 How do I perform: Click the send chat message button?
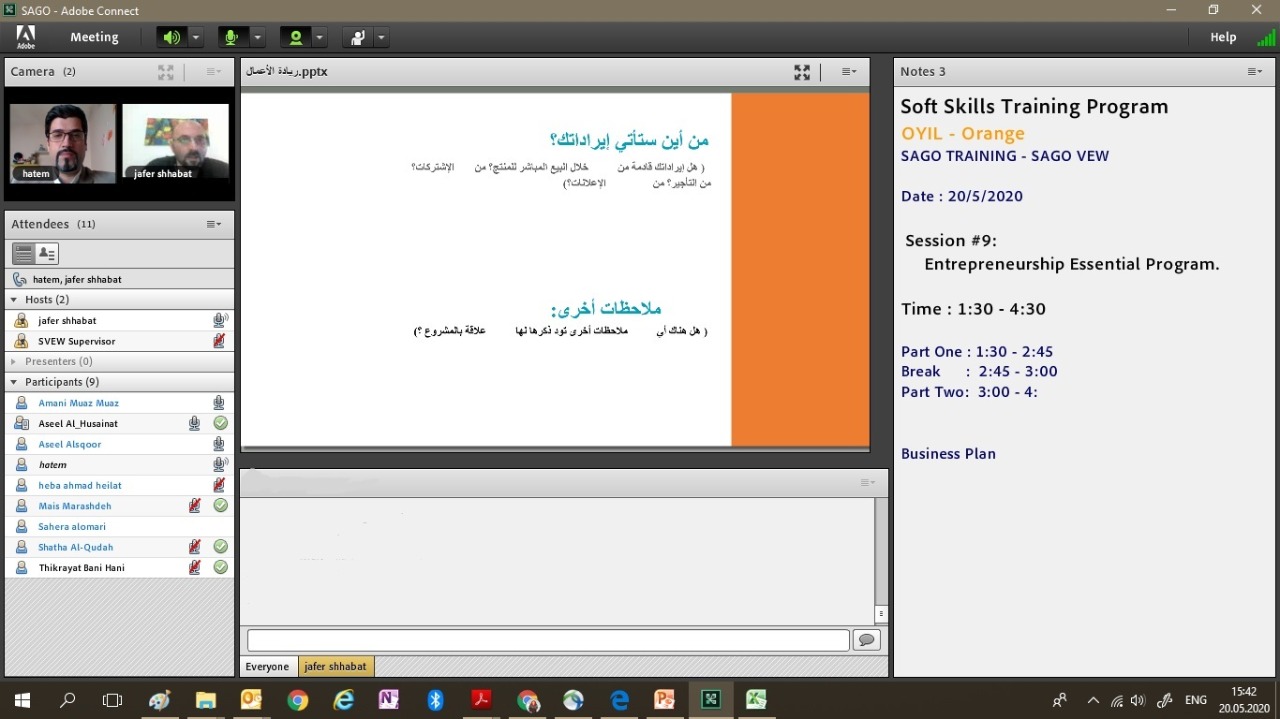866,640
